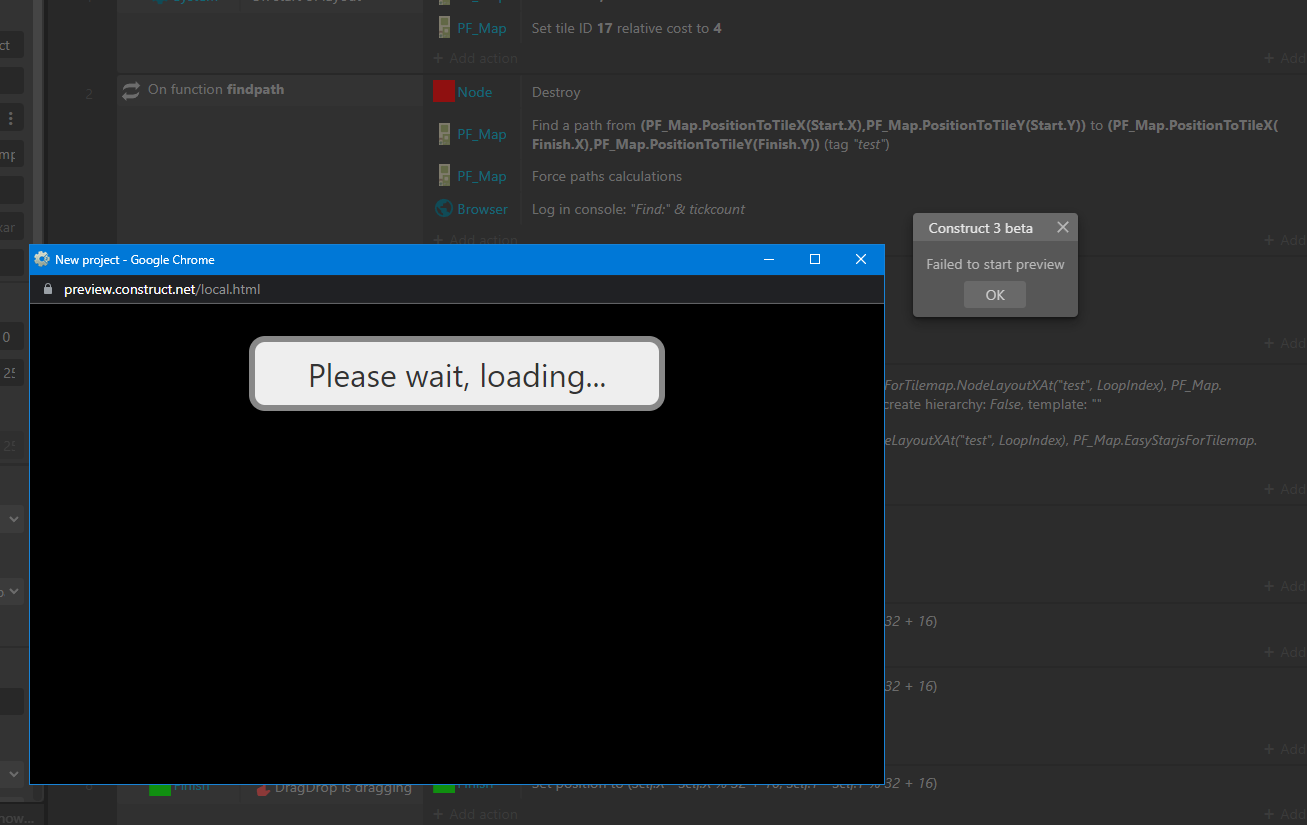
Task: Click OK in the Construct 3 beta dialog
Action: coord(994,295)
